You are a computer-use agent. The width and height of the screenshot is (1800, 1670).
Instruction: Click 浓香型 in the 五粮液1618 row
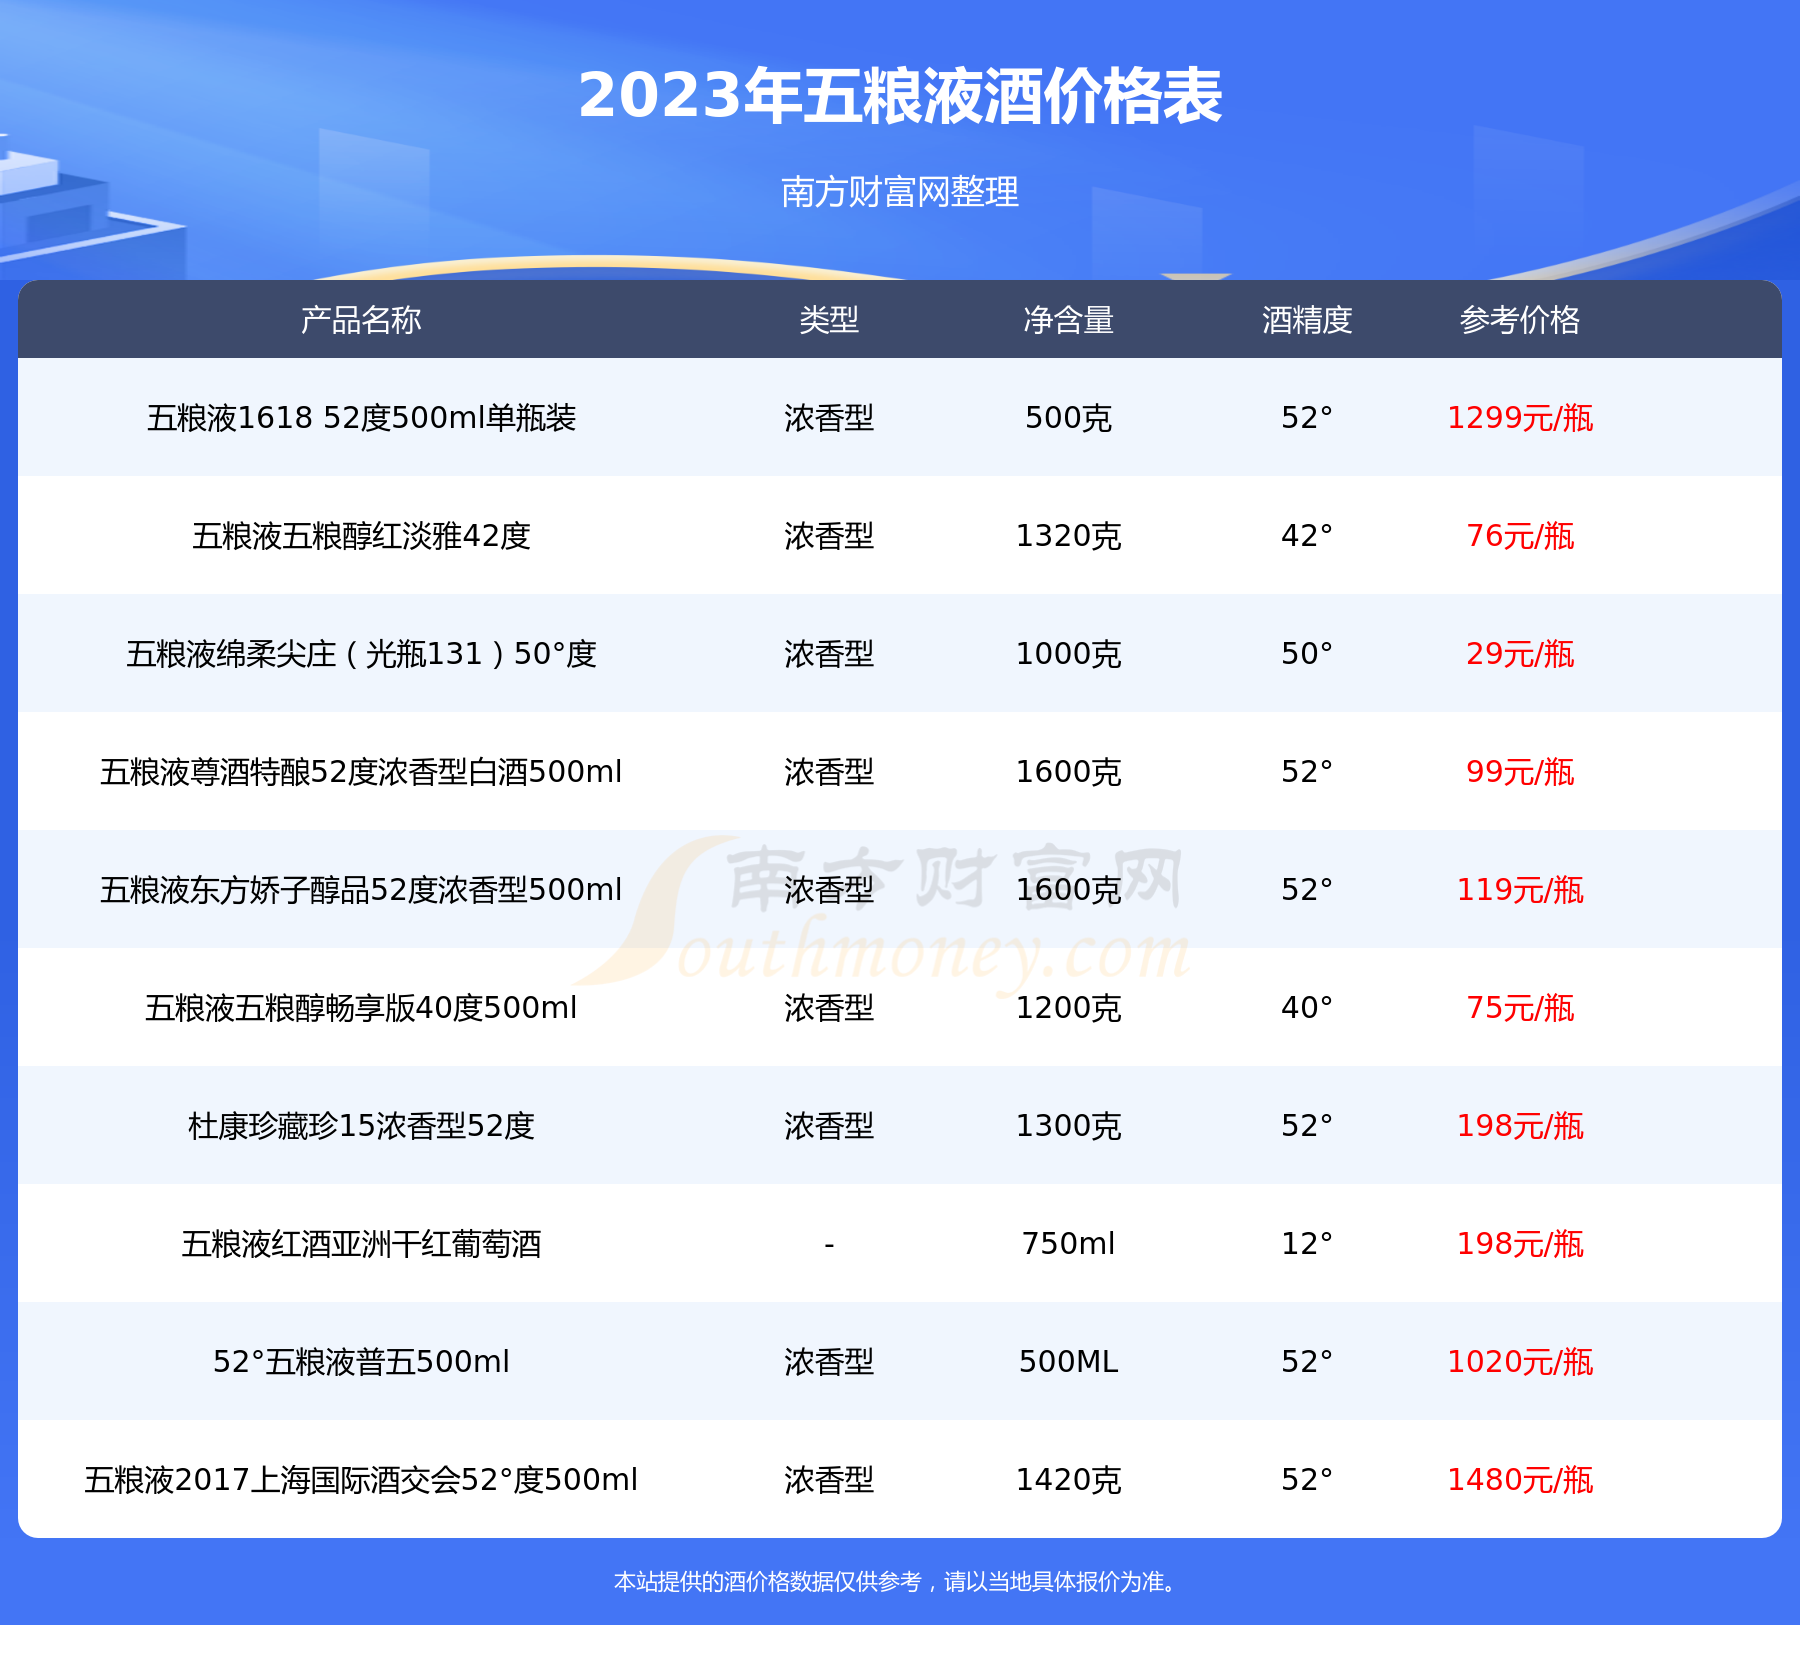pos(829,418)
